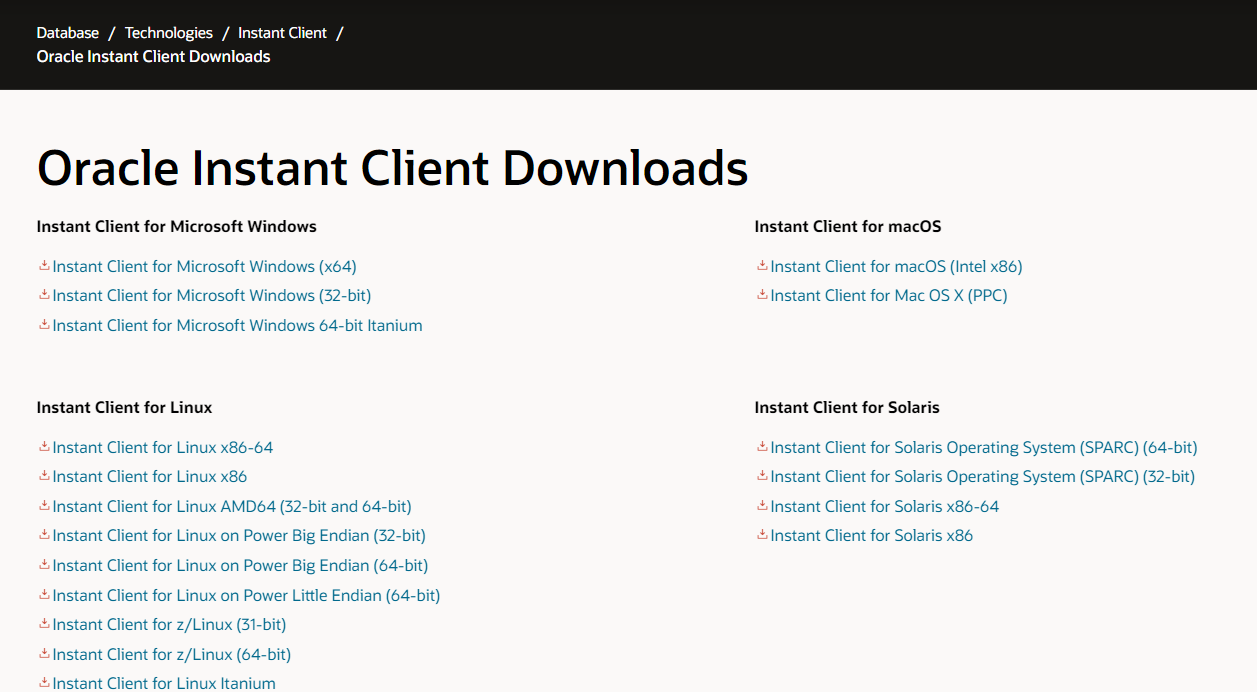Screen dimensions: 1257x692
Task: Open Linux on Power Big Endian (64-bit) link
Action: 241,565
